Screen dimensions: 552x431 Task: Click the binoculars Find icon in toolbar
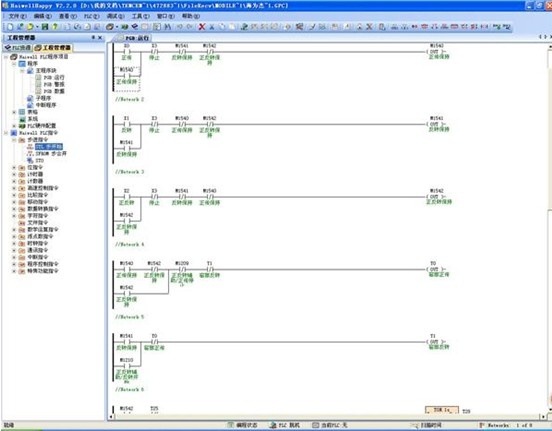coord(168,27)
